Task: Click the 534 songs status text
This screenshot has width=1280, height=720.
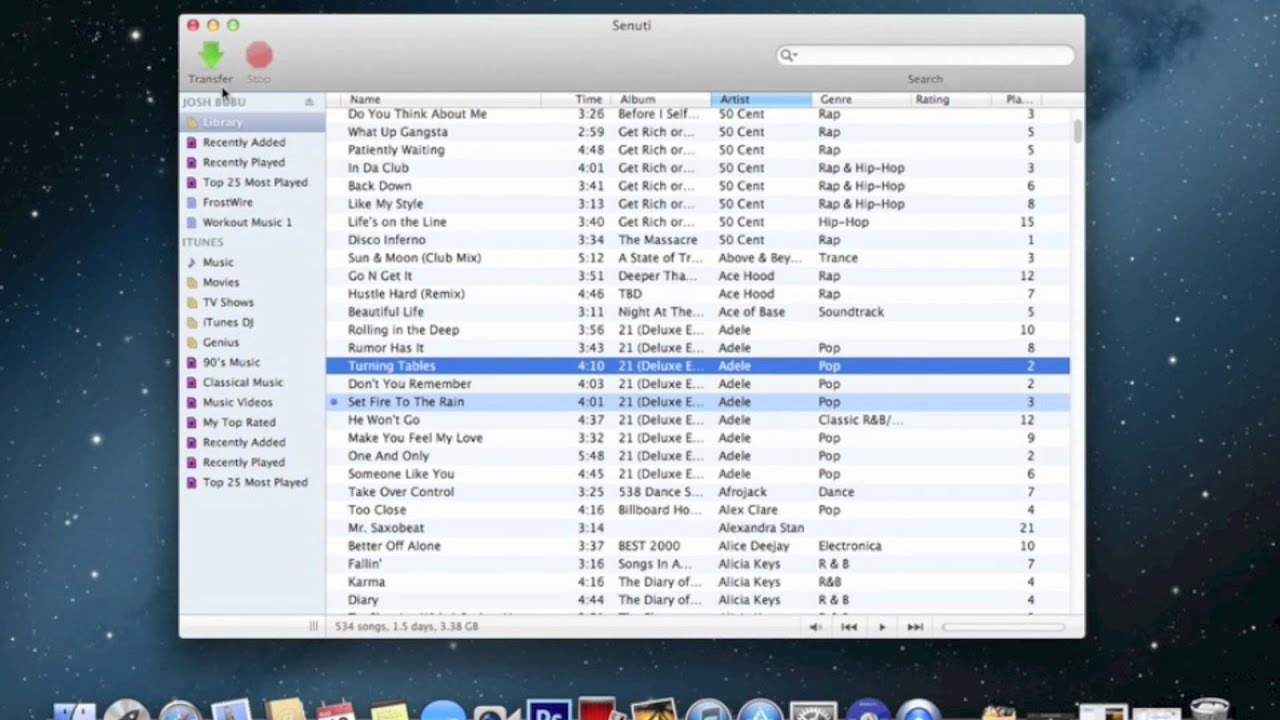Action: (406, 627)
